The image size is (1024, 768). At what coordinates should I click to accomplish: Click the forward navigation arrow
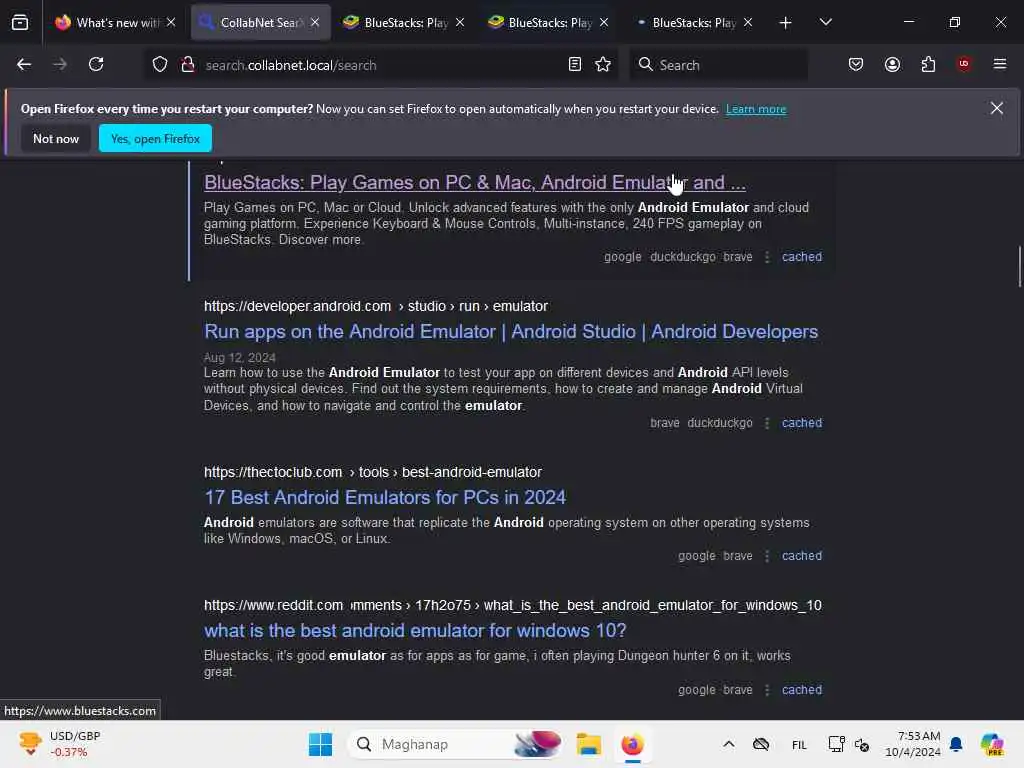click(60, 64)
